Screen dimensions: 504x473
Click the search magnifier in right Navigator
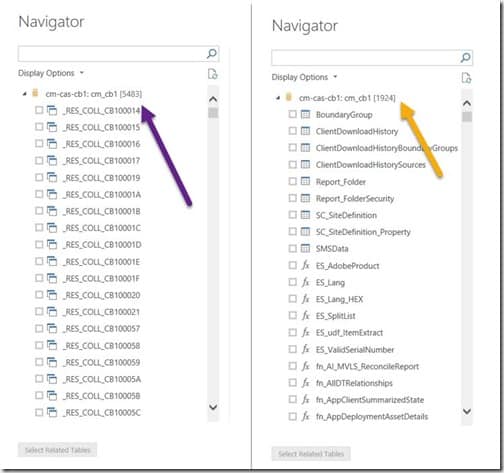pos(465,57)
